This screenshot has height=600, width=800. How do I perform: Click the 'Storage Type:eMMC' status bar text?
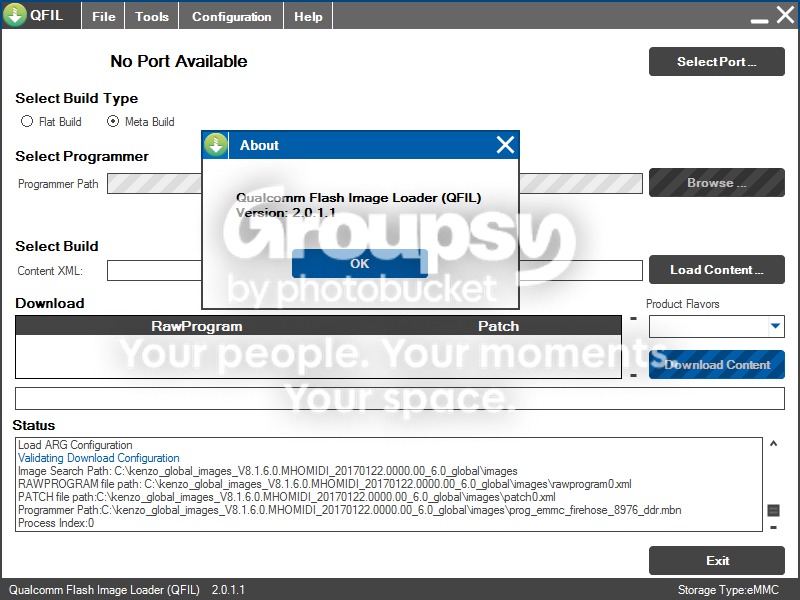tap(728, 590)
